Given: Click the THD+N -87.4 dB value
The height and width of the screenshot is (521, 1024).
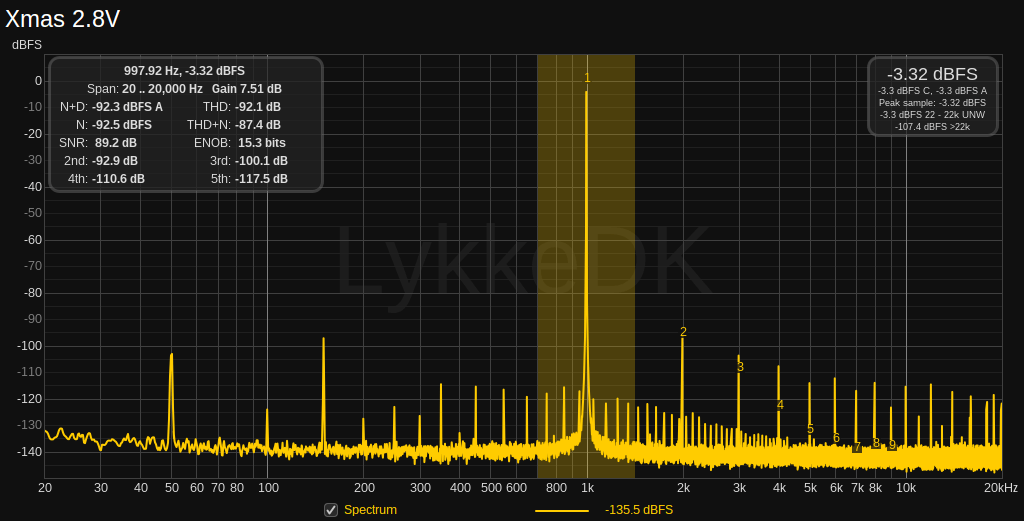Looking at the screenshot, I should (x=258, y=125).
